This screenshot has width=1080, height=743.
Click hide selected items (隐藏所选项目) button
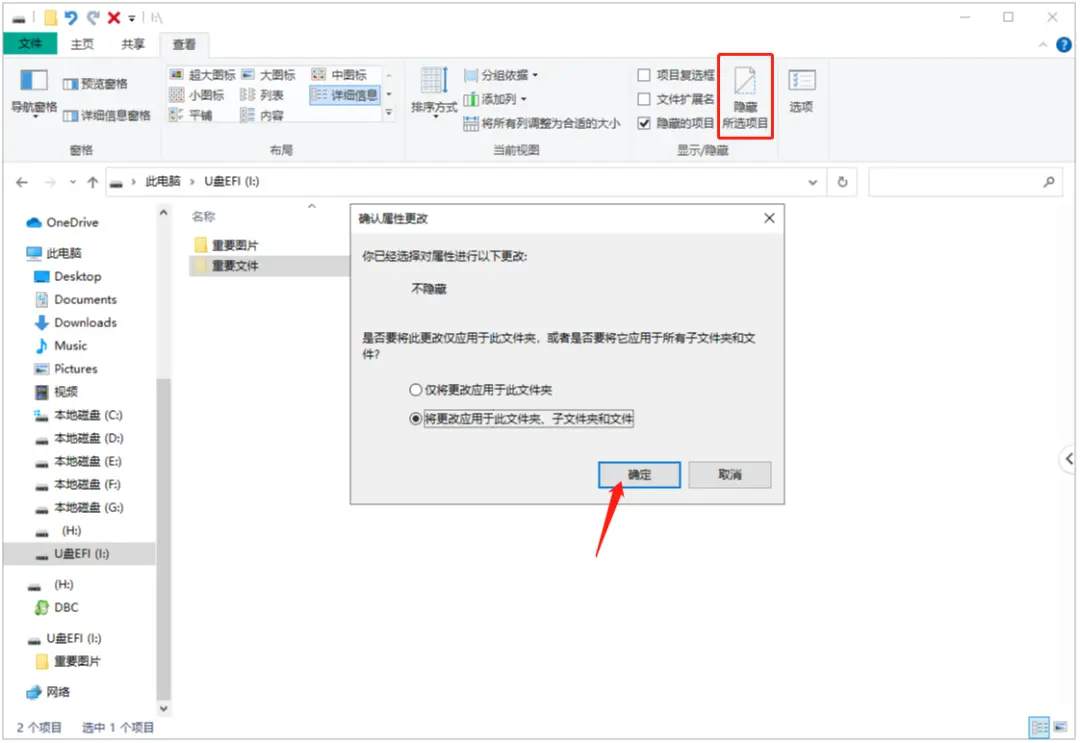745,96
